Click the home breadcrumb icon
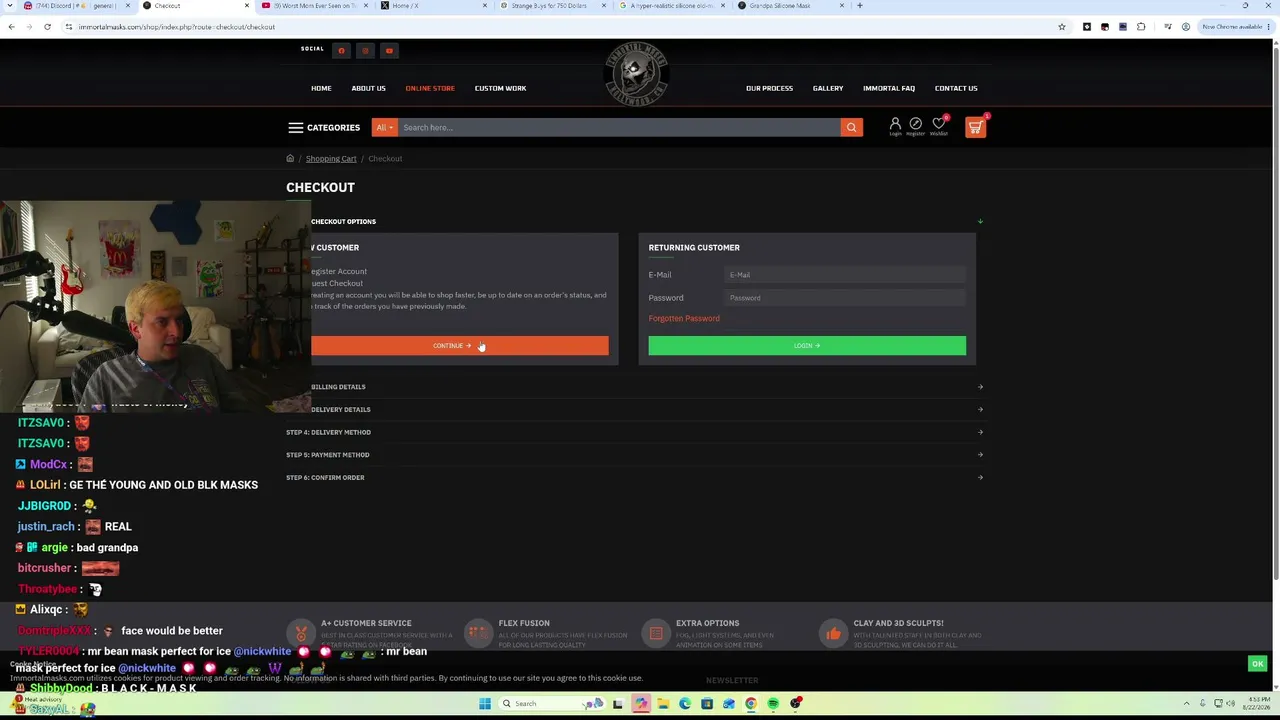 pos(290,158)
